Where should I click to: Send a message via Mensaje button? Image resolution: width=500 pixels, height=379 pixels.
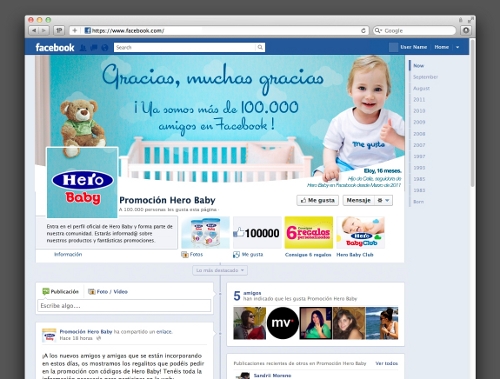tap(358, 200)
